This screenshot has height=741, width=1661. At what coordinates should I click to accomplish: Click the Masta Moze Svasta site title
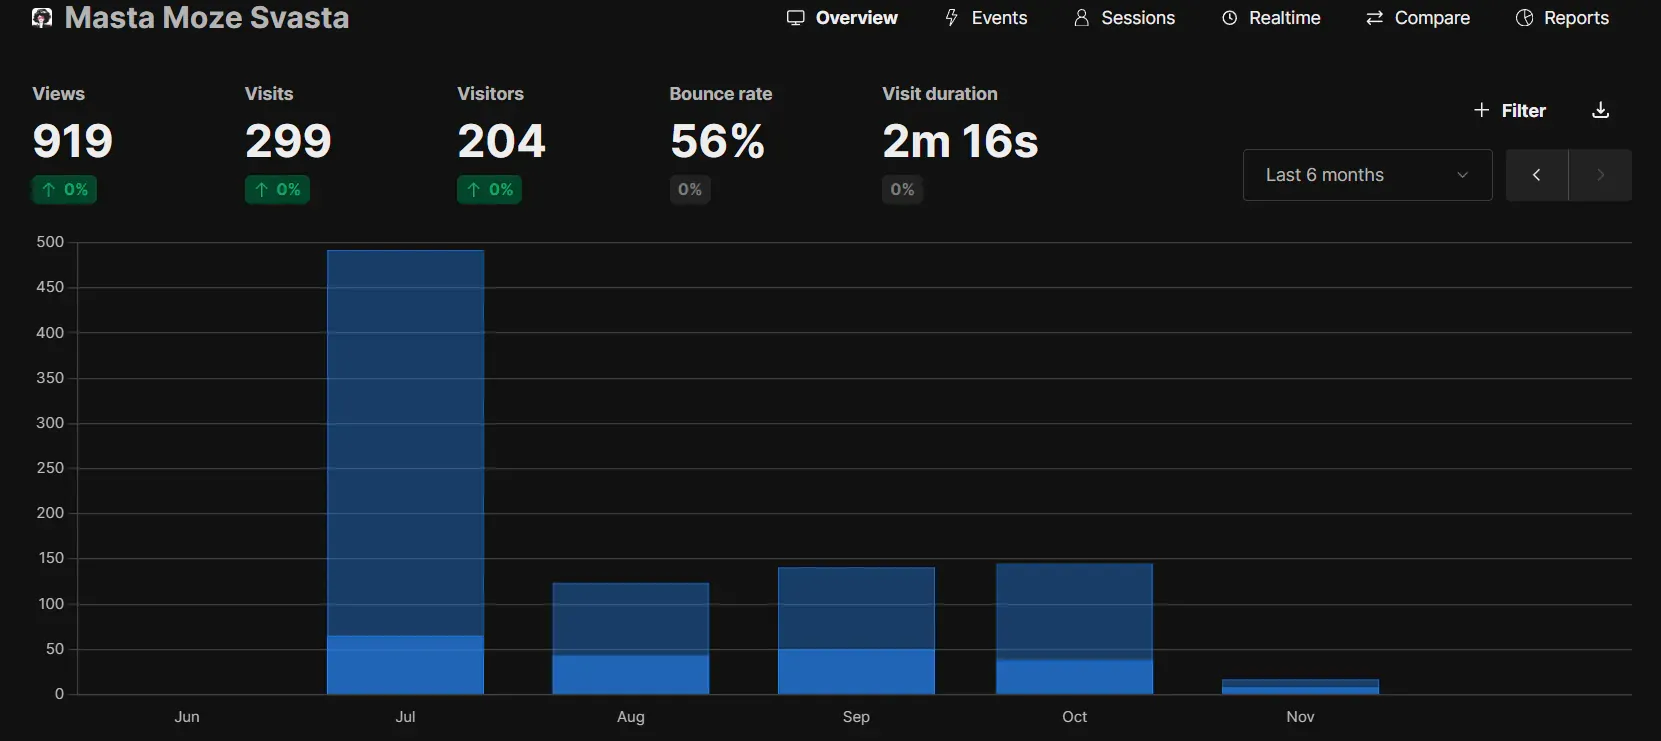click(207, 18)
